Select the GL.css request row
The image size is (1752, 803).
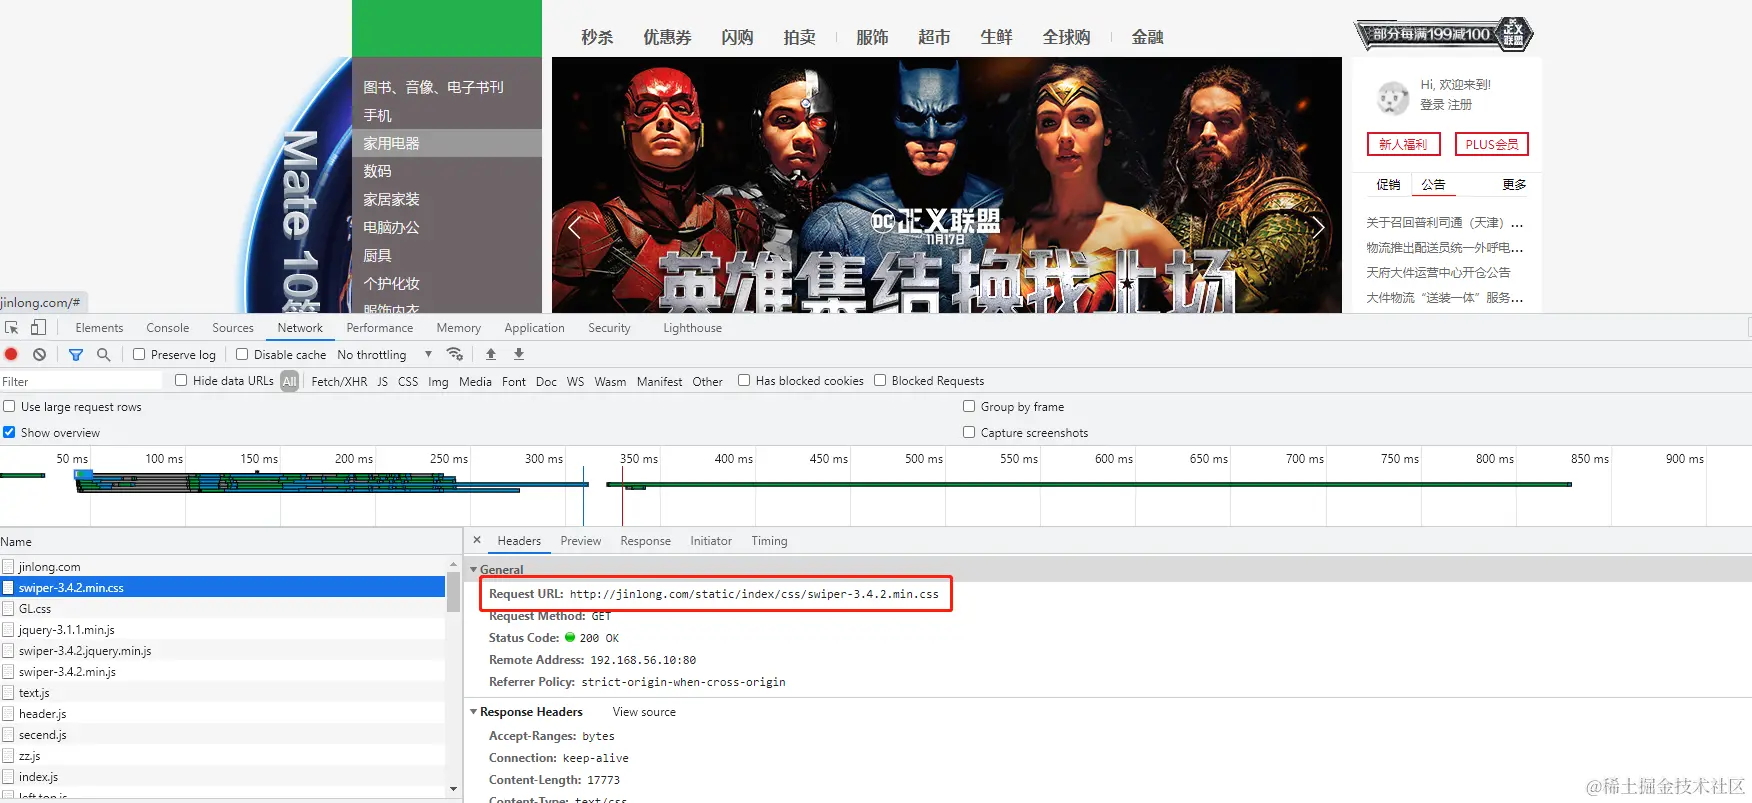coord(222,608)
